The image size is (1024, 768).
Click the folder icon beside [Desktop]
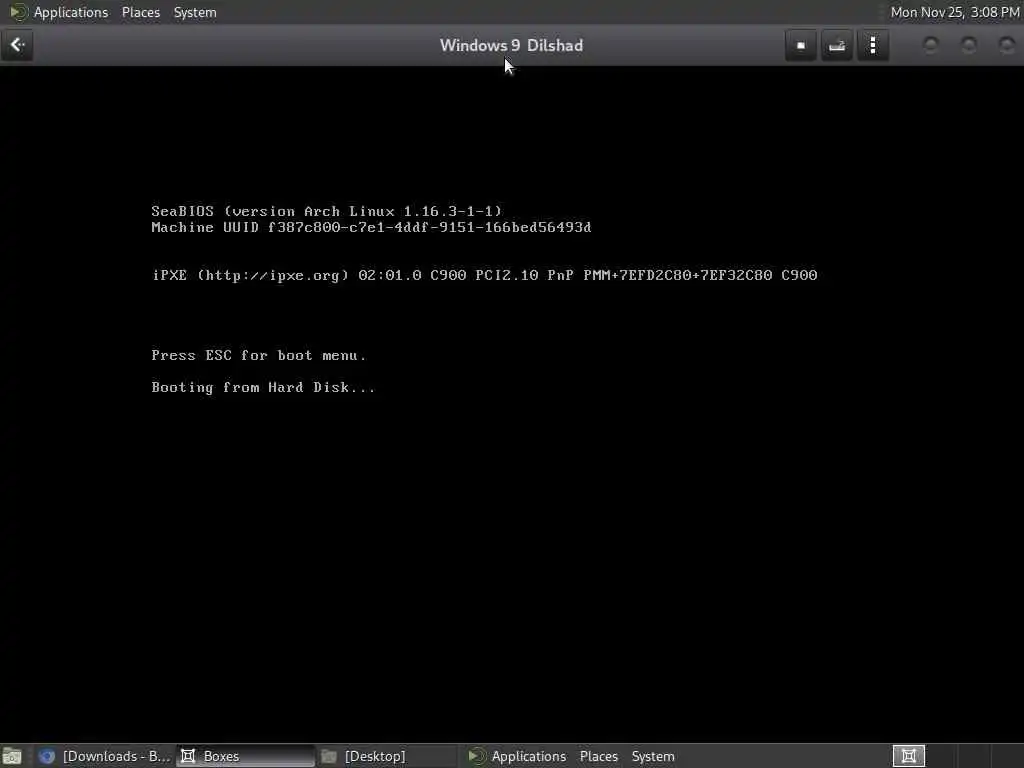pyautogui.click(x=329, y=756)
